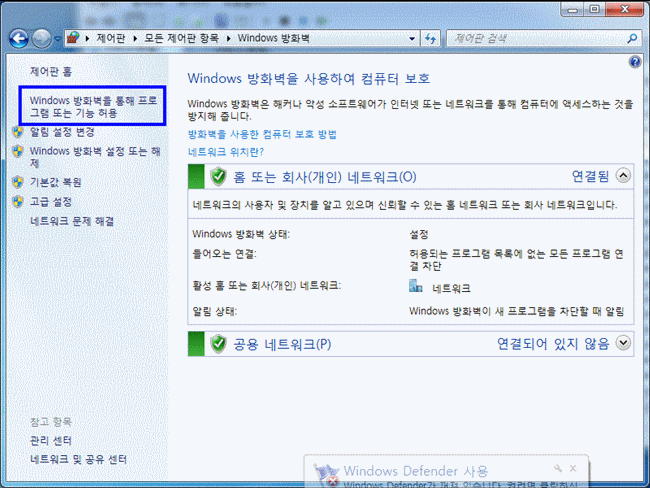Select 제어판 breadcrumb in address bar
The image size is (650, 488).
point(111,38)
